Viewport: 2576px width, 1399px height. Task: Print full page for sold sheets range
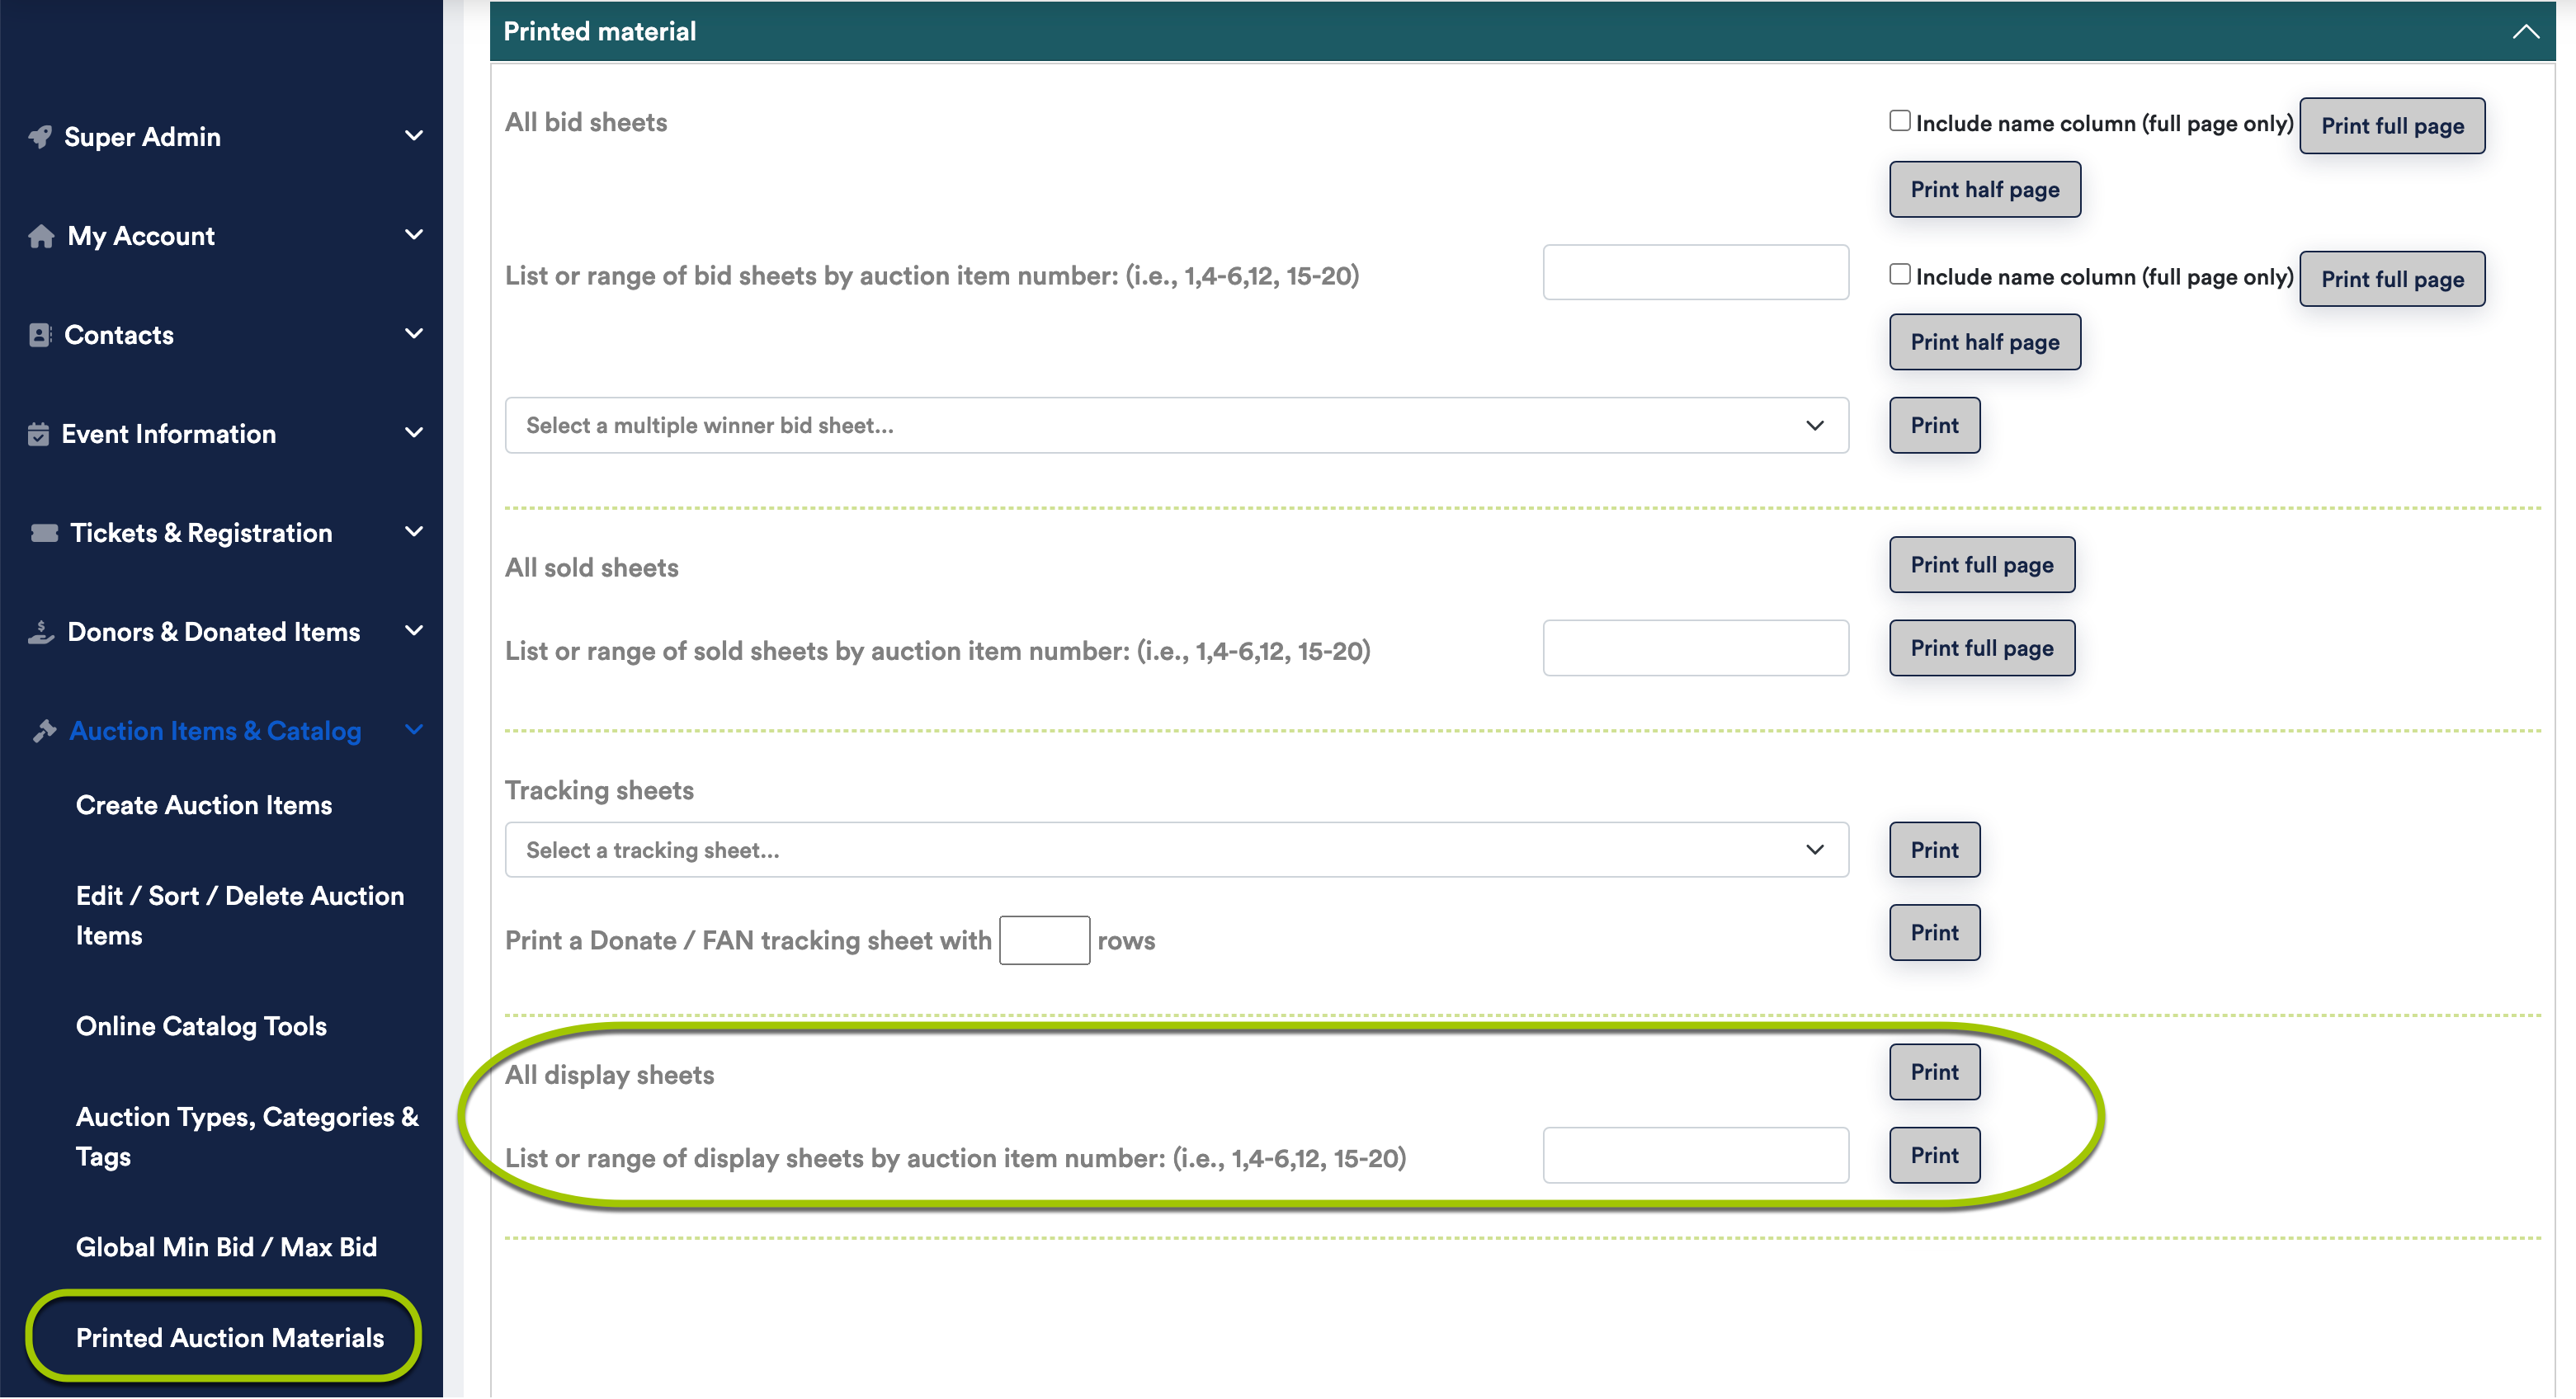[x=1982, y=648]
